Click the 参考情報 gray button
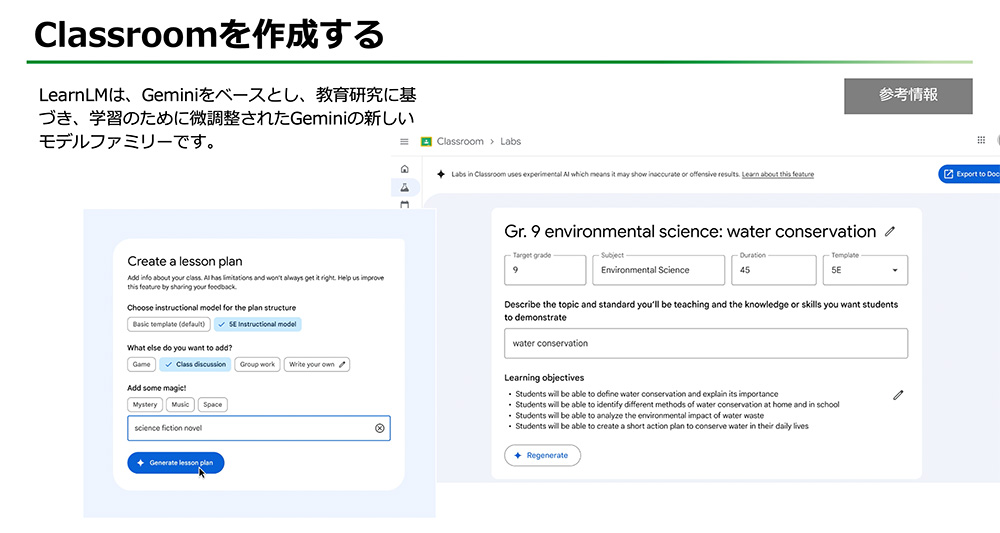This screenshot has width=1000, height=533. (908, 96)
